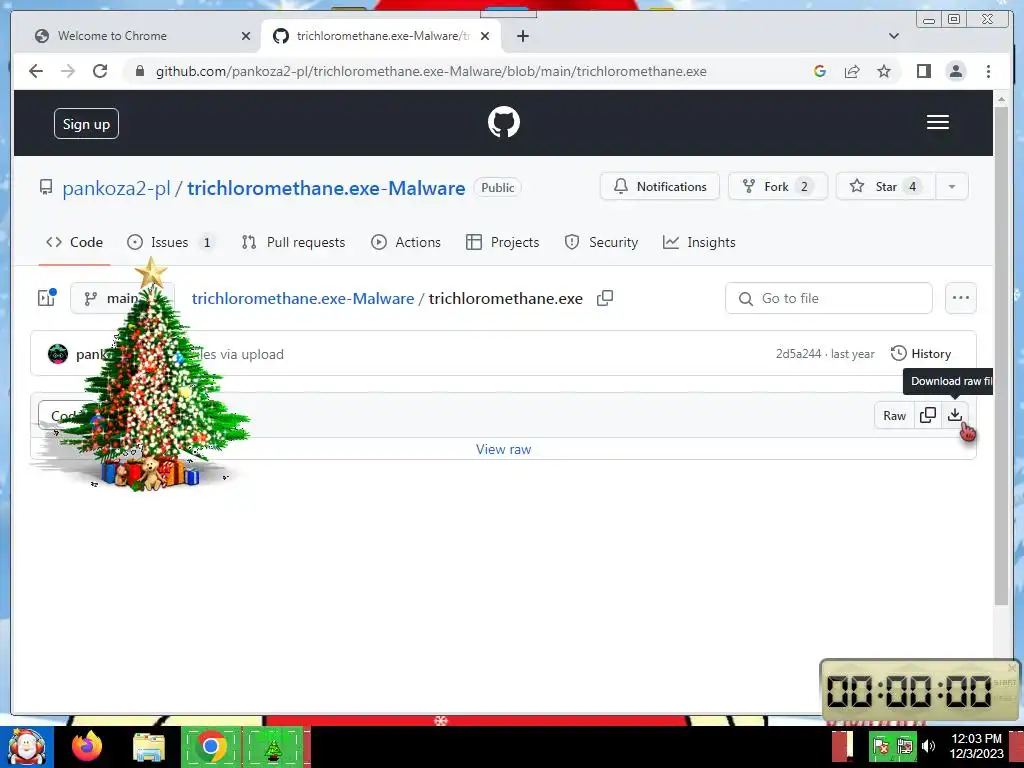The image size is (1024, 768).
Task: Open the main branch selector
Action: pyautogui.click(x=121, y=298)
